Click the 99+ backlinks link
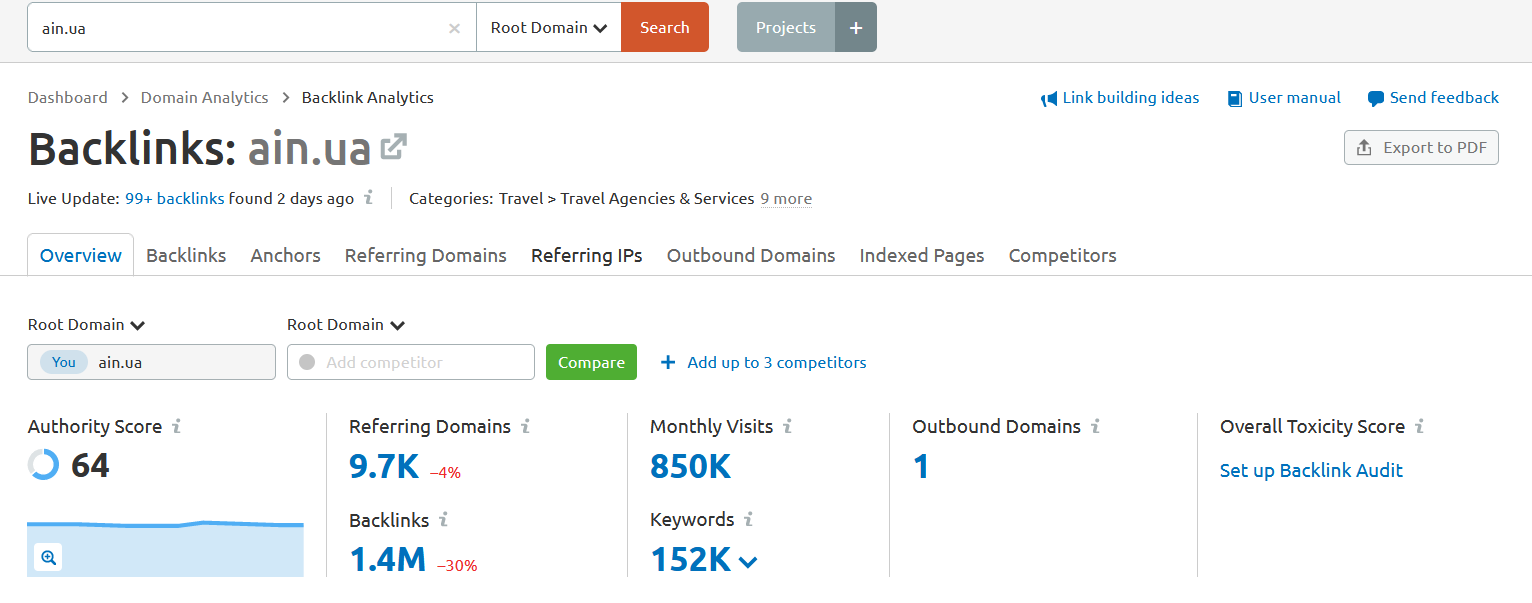1532x603 pixels. click(175, 198)
